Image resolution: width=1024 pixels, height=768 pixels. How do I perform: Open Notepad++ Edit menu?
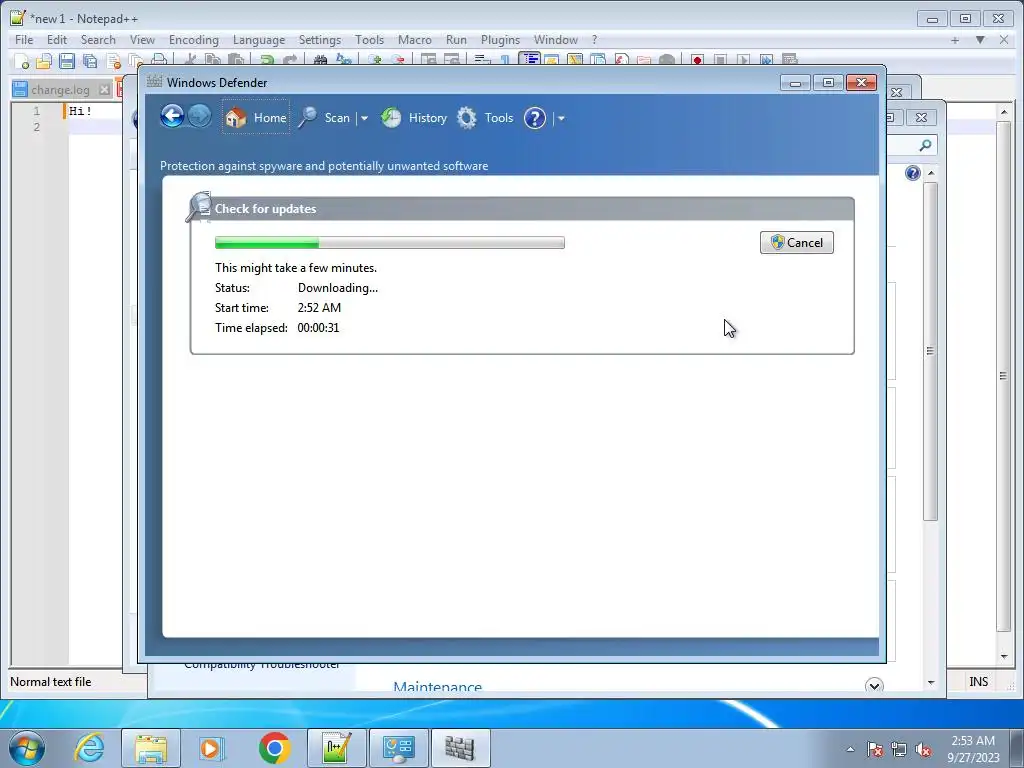point(57,40)
